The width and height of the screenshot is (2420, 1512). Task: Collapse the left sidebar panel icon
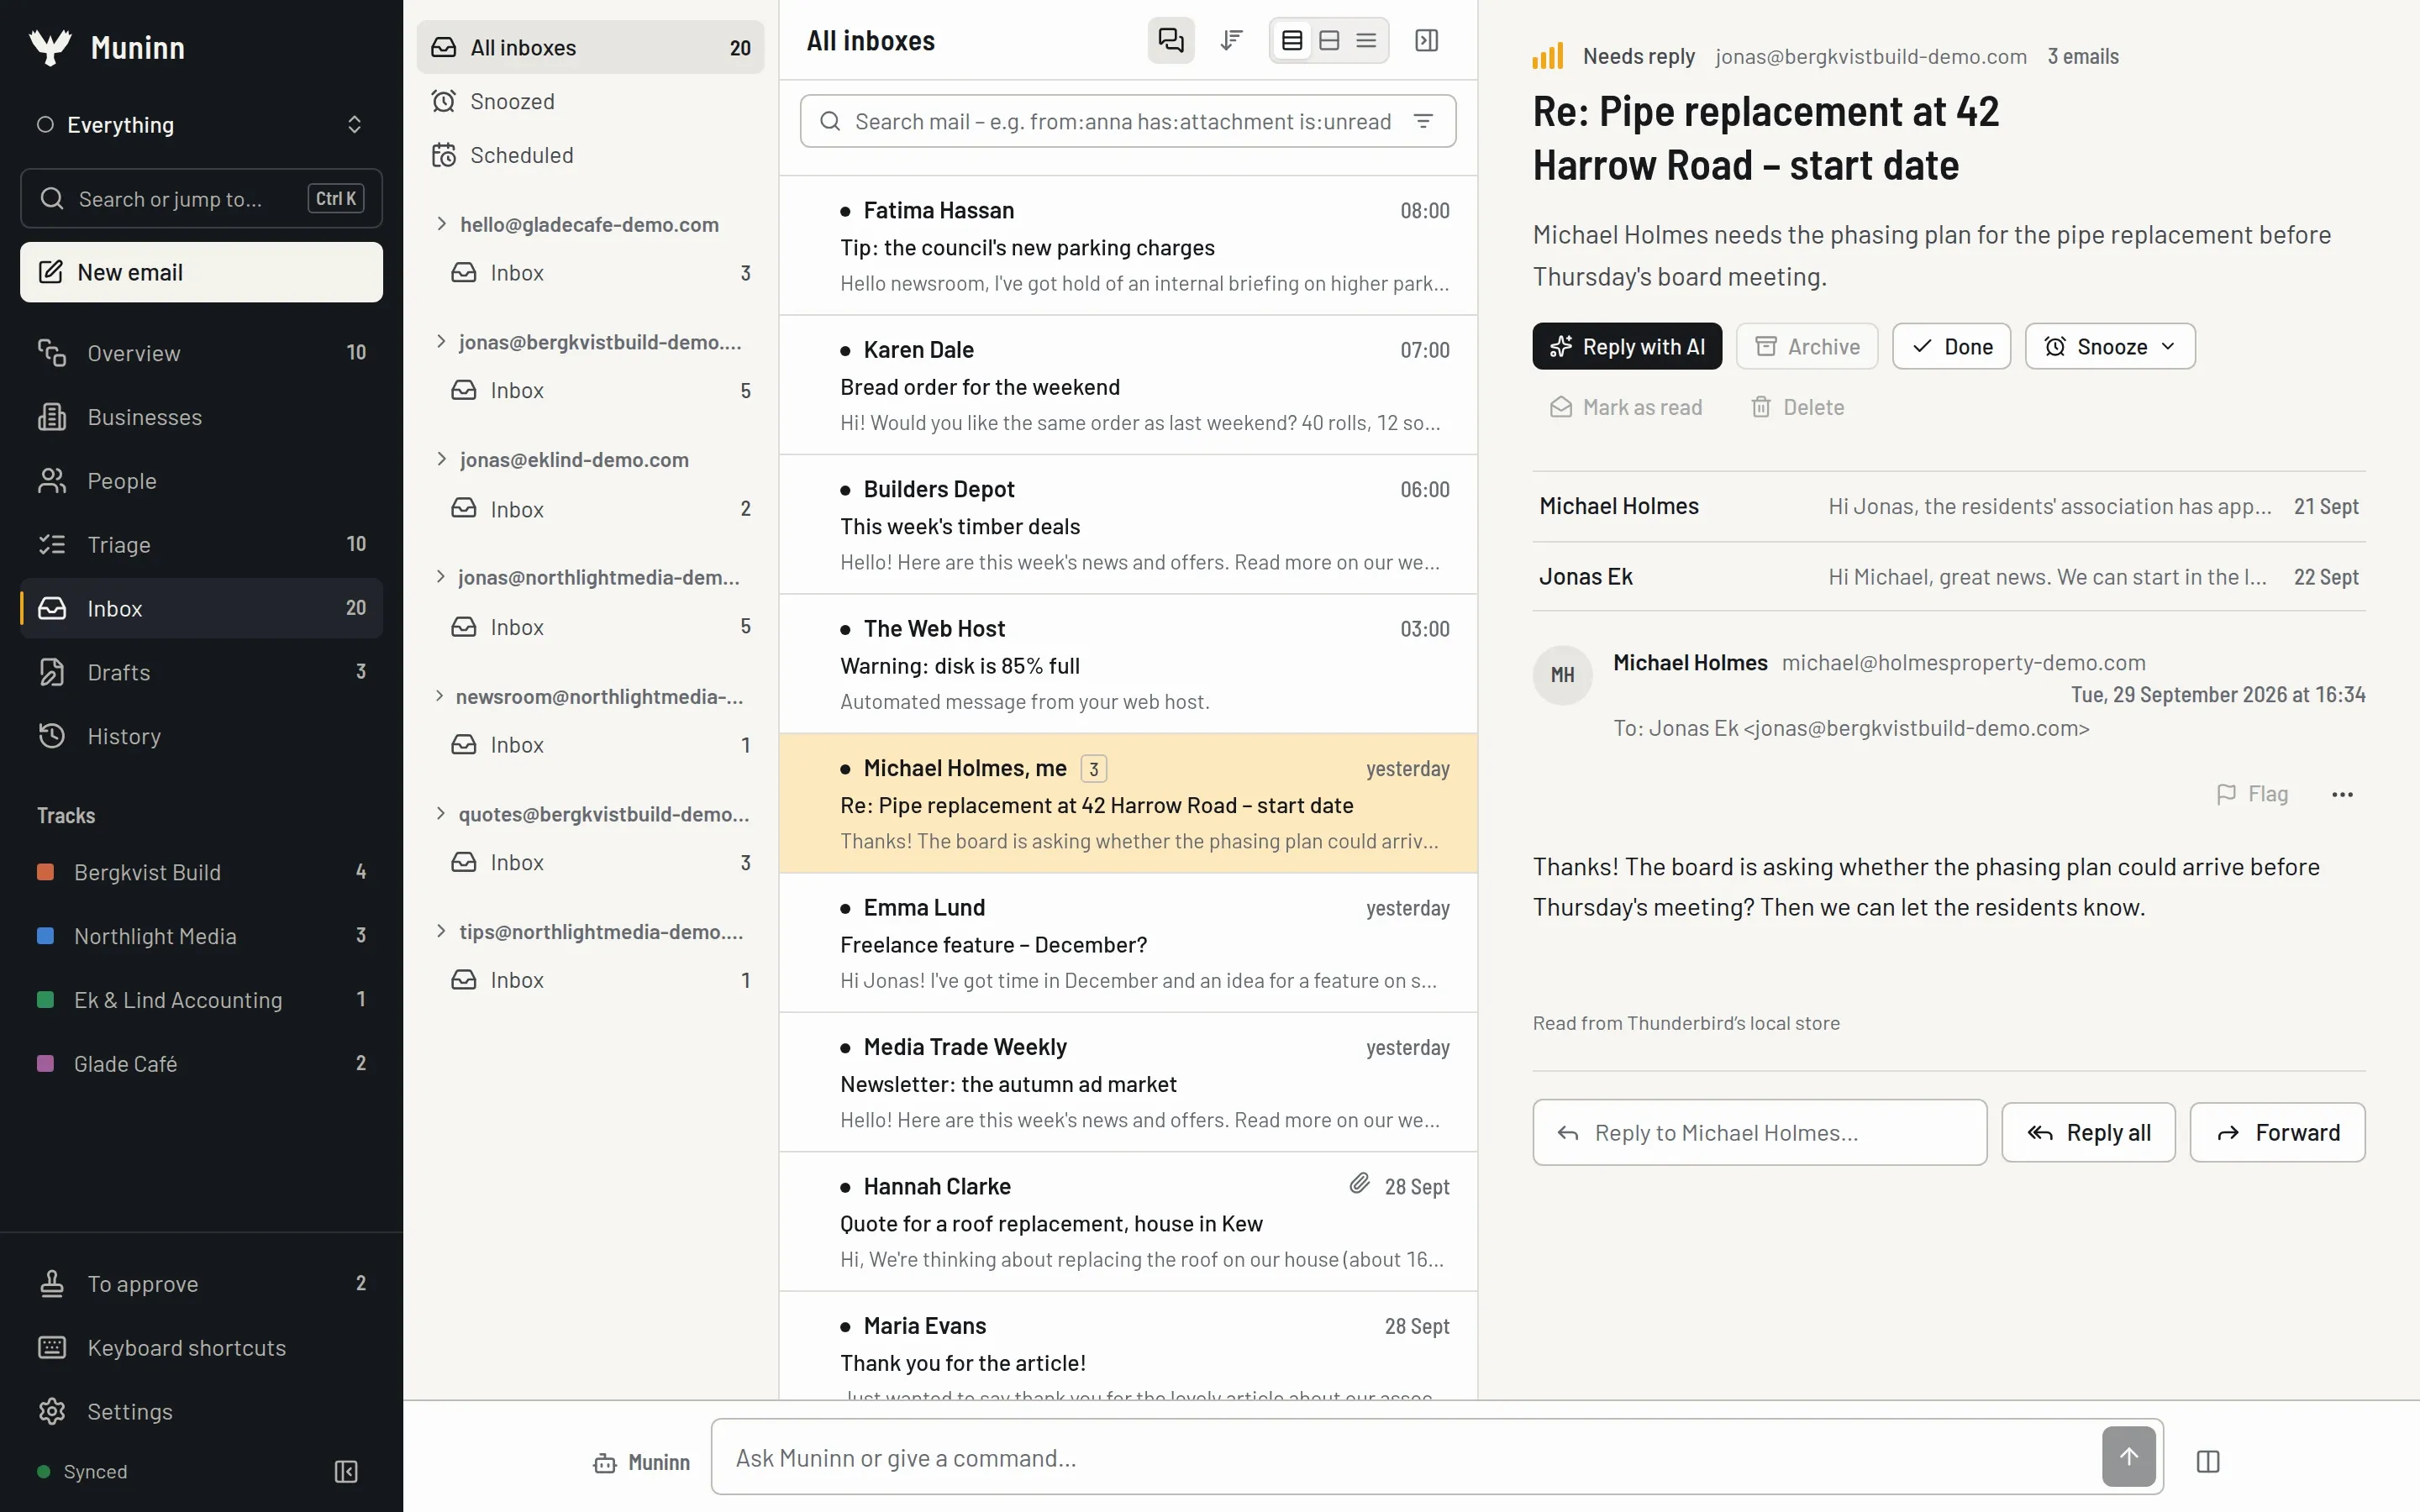(x=346, y=1471)
